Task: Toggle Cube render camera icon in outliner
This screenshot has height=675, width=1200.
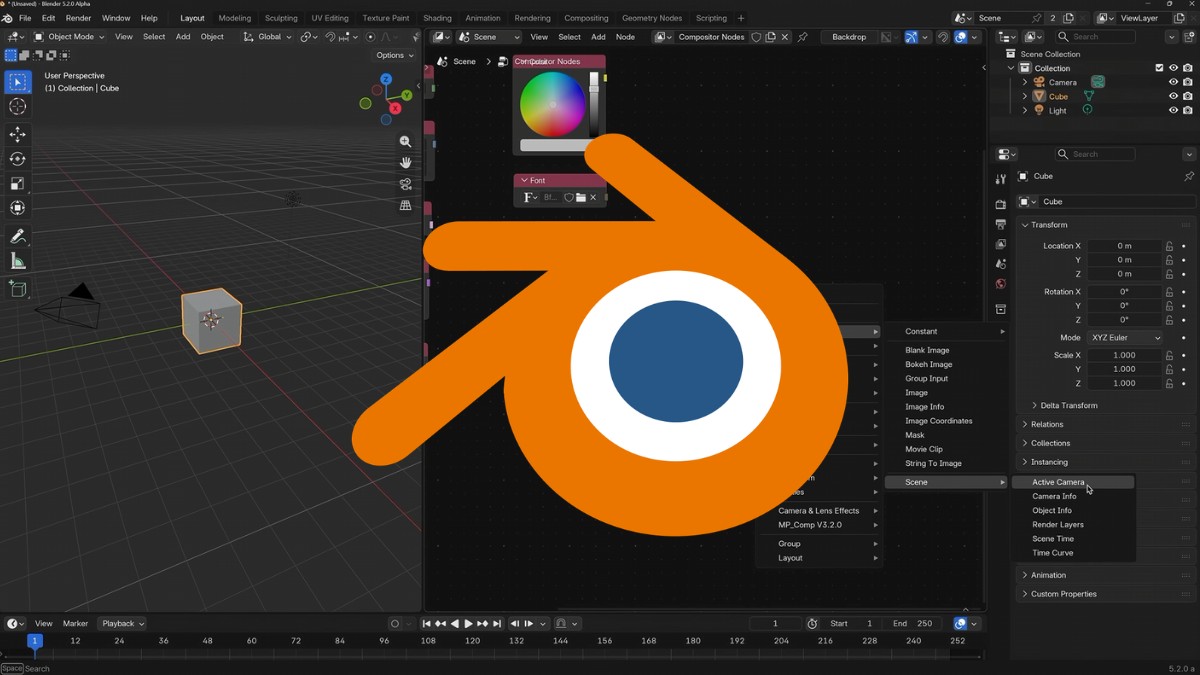Action: 1188,96
